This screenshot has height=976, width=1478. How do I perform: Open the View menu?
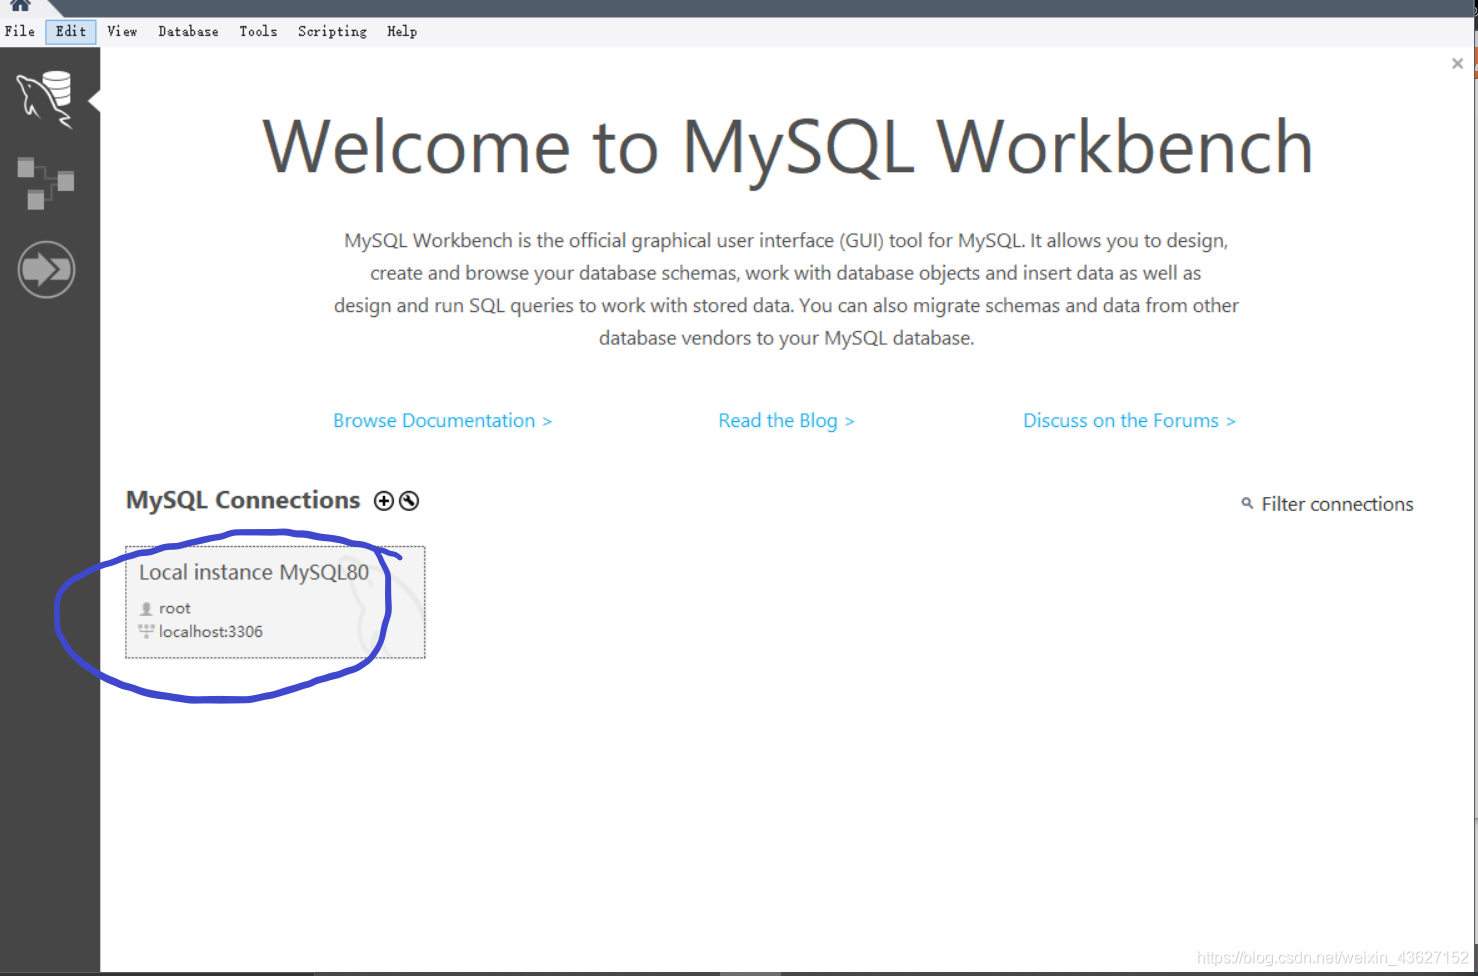click(x=122, y=31)
